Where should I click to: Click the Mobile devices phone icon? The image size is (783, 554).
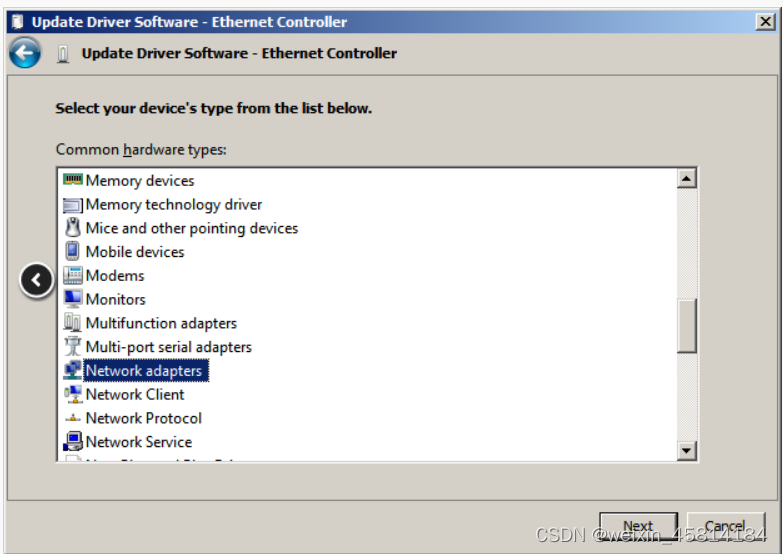72,251
